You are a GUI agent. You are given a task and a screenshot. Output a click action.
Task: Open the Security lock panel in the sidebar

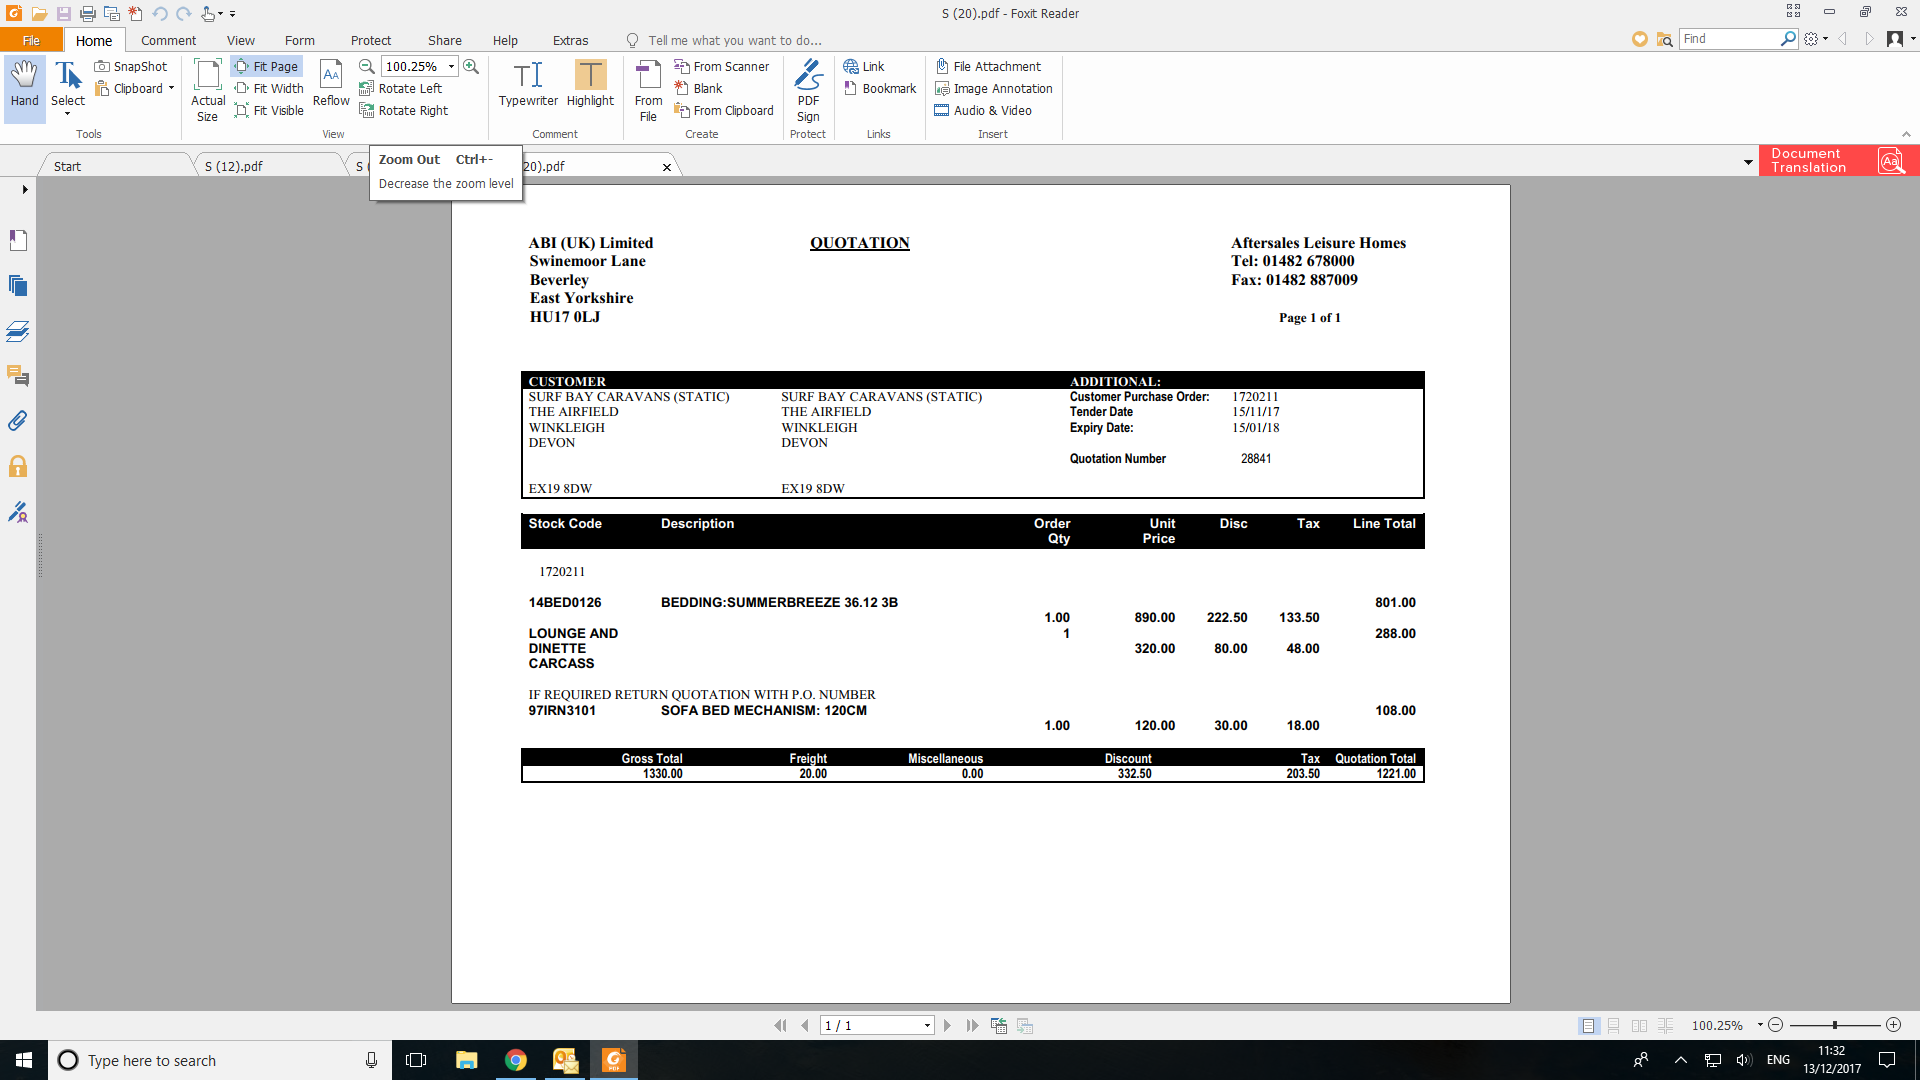18,467
